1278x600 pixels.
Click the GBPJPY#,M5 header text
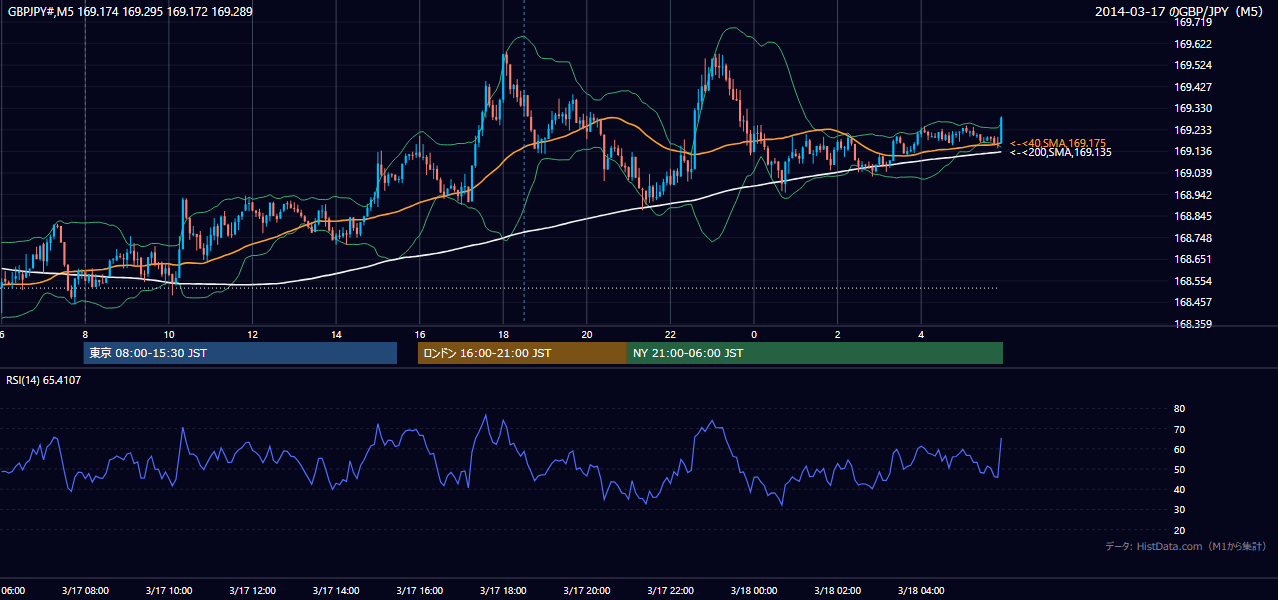tap(130, 11)
